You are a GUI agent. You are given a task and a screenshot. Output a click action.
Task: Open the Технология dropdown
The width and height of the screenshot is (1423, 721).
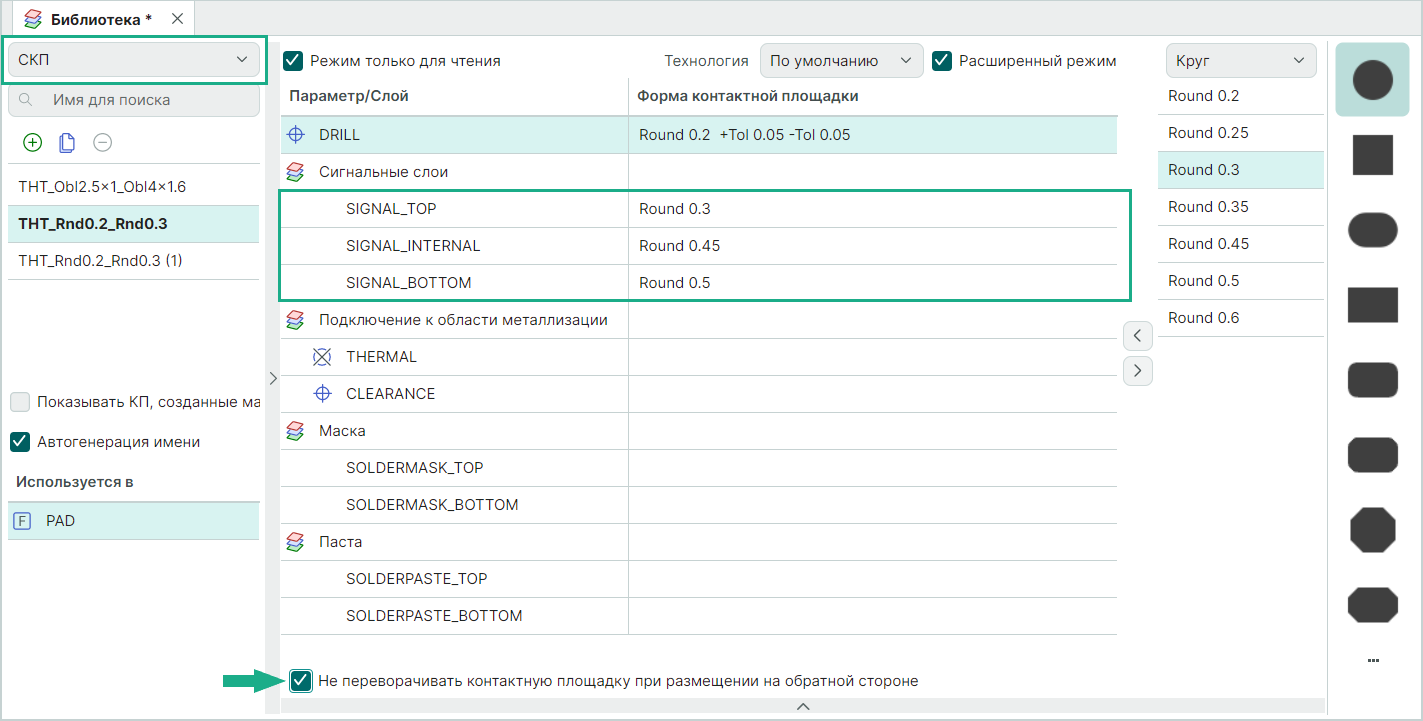click(x=840, y=61)
